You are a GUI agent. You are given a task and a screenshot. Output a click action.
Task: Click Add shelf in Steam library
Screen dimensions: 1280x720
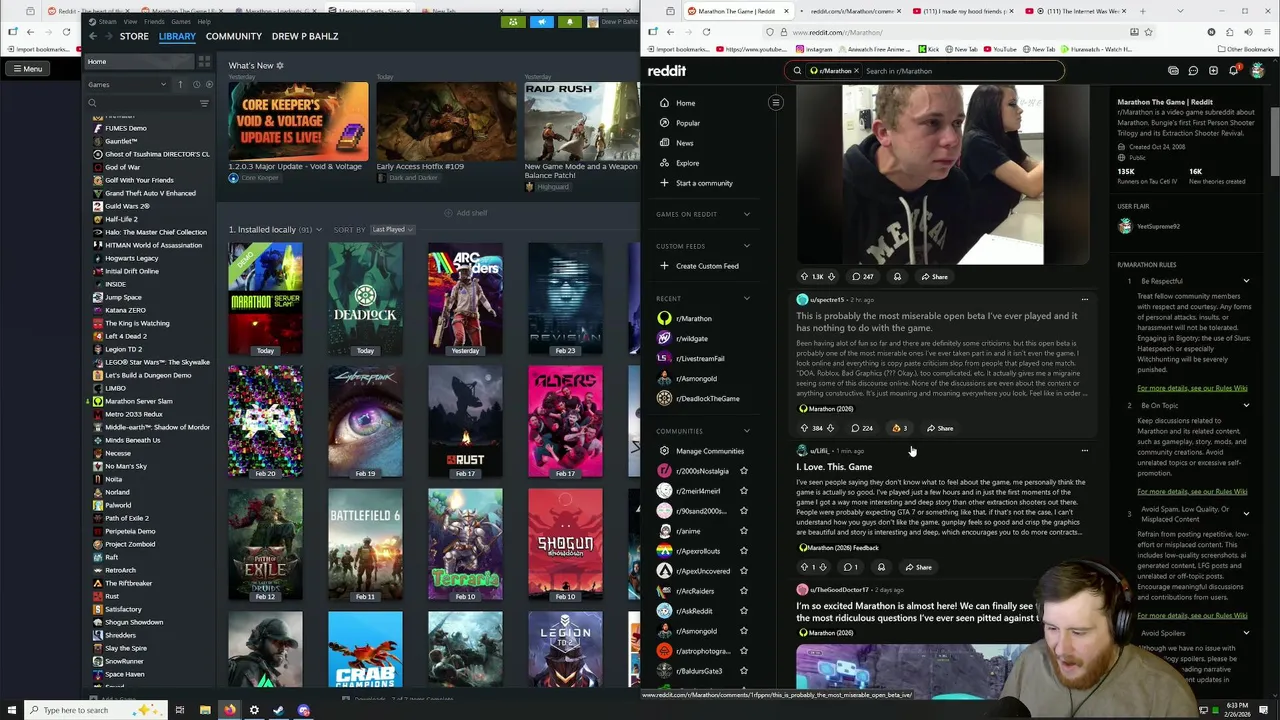(465, 213)
